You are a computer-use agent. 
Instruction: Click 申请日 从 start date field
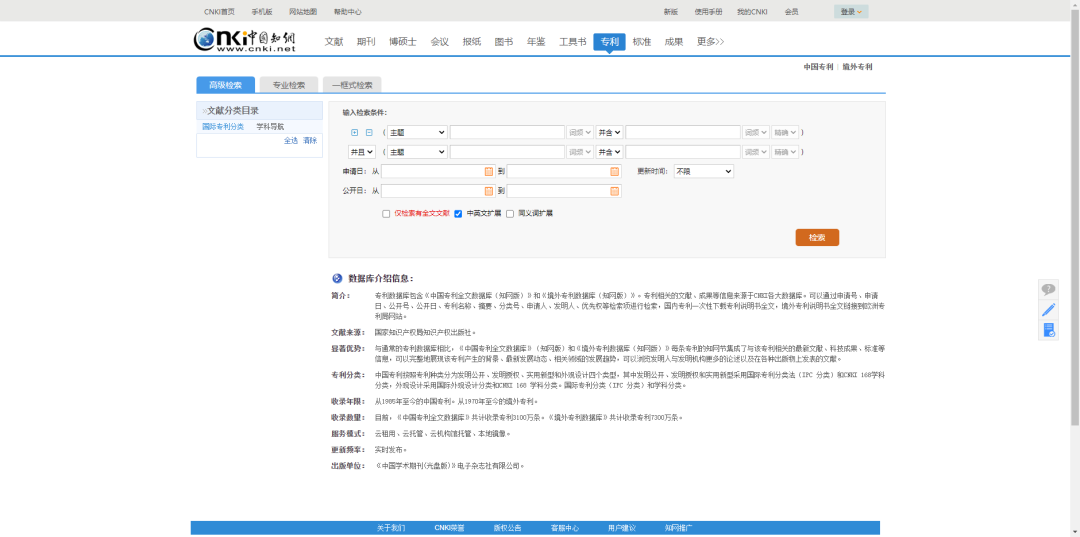438,171
